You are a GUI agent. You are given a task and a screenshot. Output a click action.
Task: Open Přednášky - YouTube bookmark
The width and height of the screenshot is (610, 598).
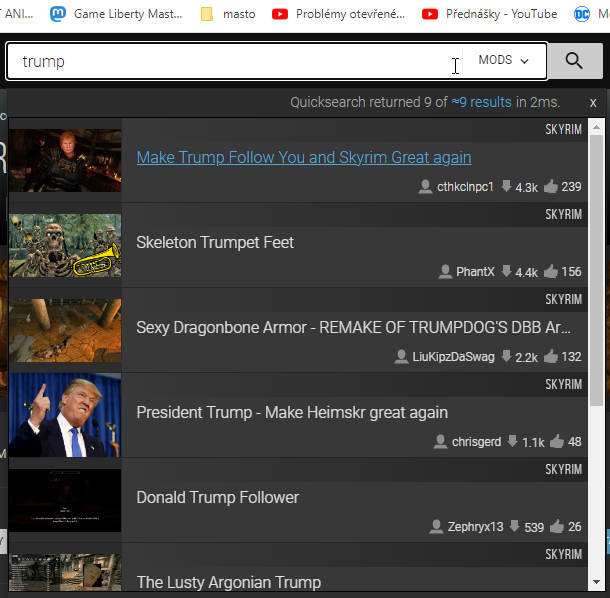490,14
